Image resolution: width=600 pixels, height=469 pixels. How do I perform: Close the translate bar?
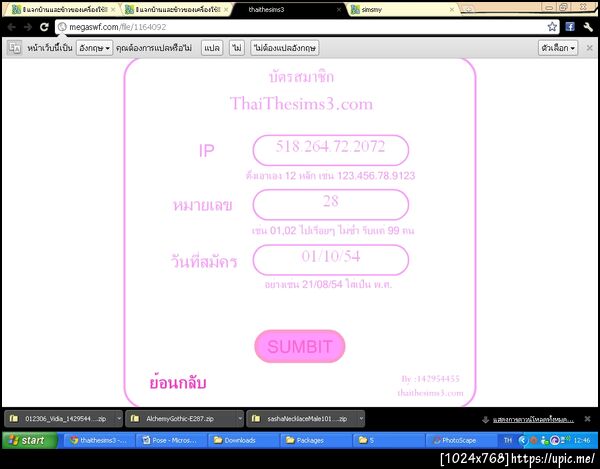coord(589,48)
